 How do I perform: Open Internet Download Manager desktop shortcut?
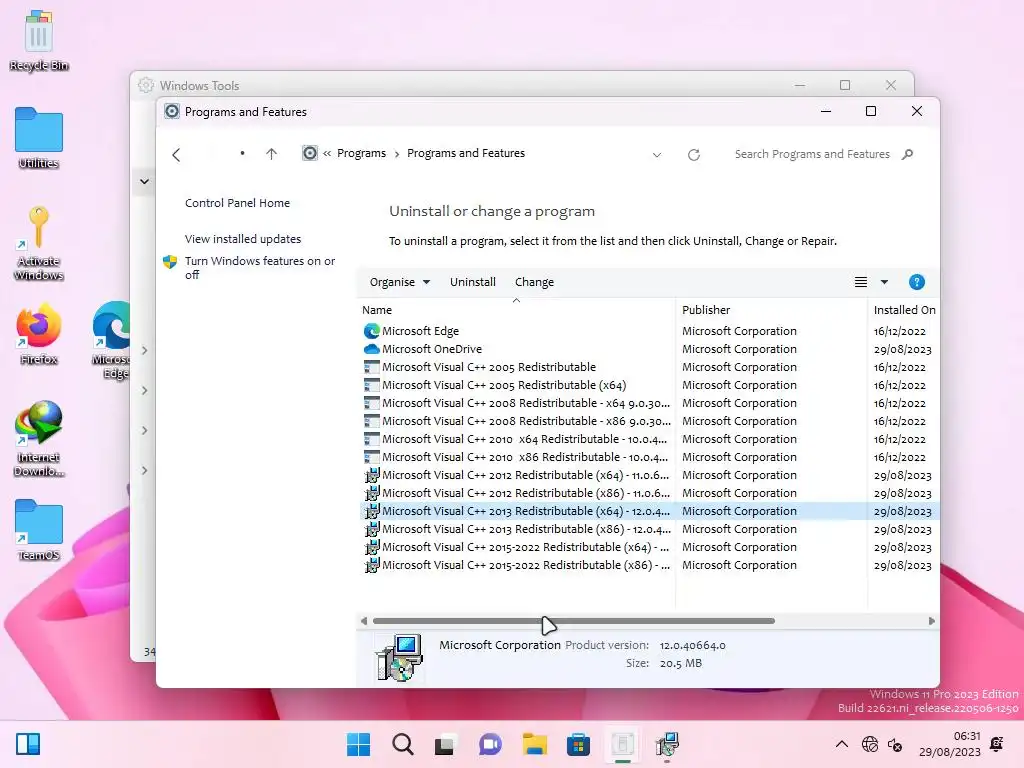coord(39,439)
